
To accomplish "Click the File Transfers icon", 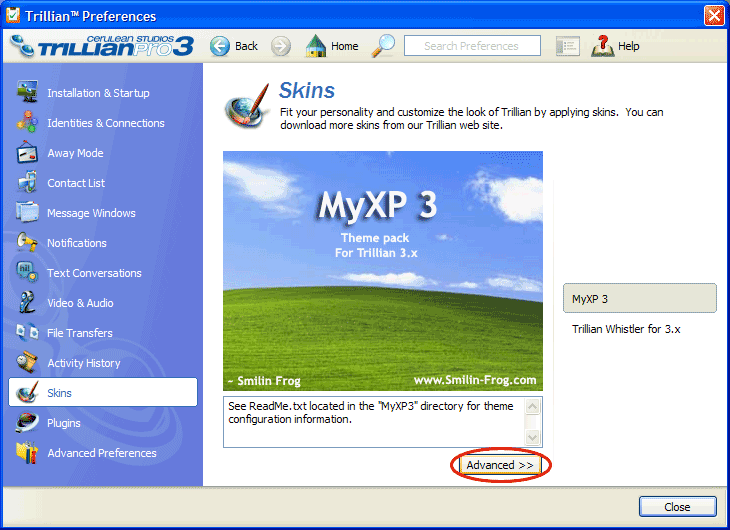I will click(x=27, y=332).
